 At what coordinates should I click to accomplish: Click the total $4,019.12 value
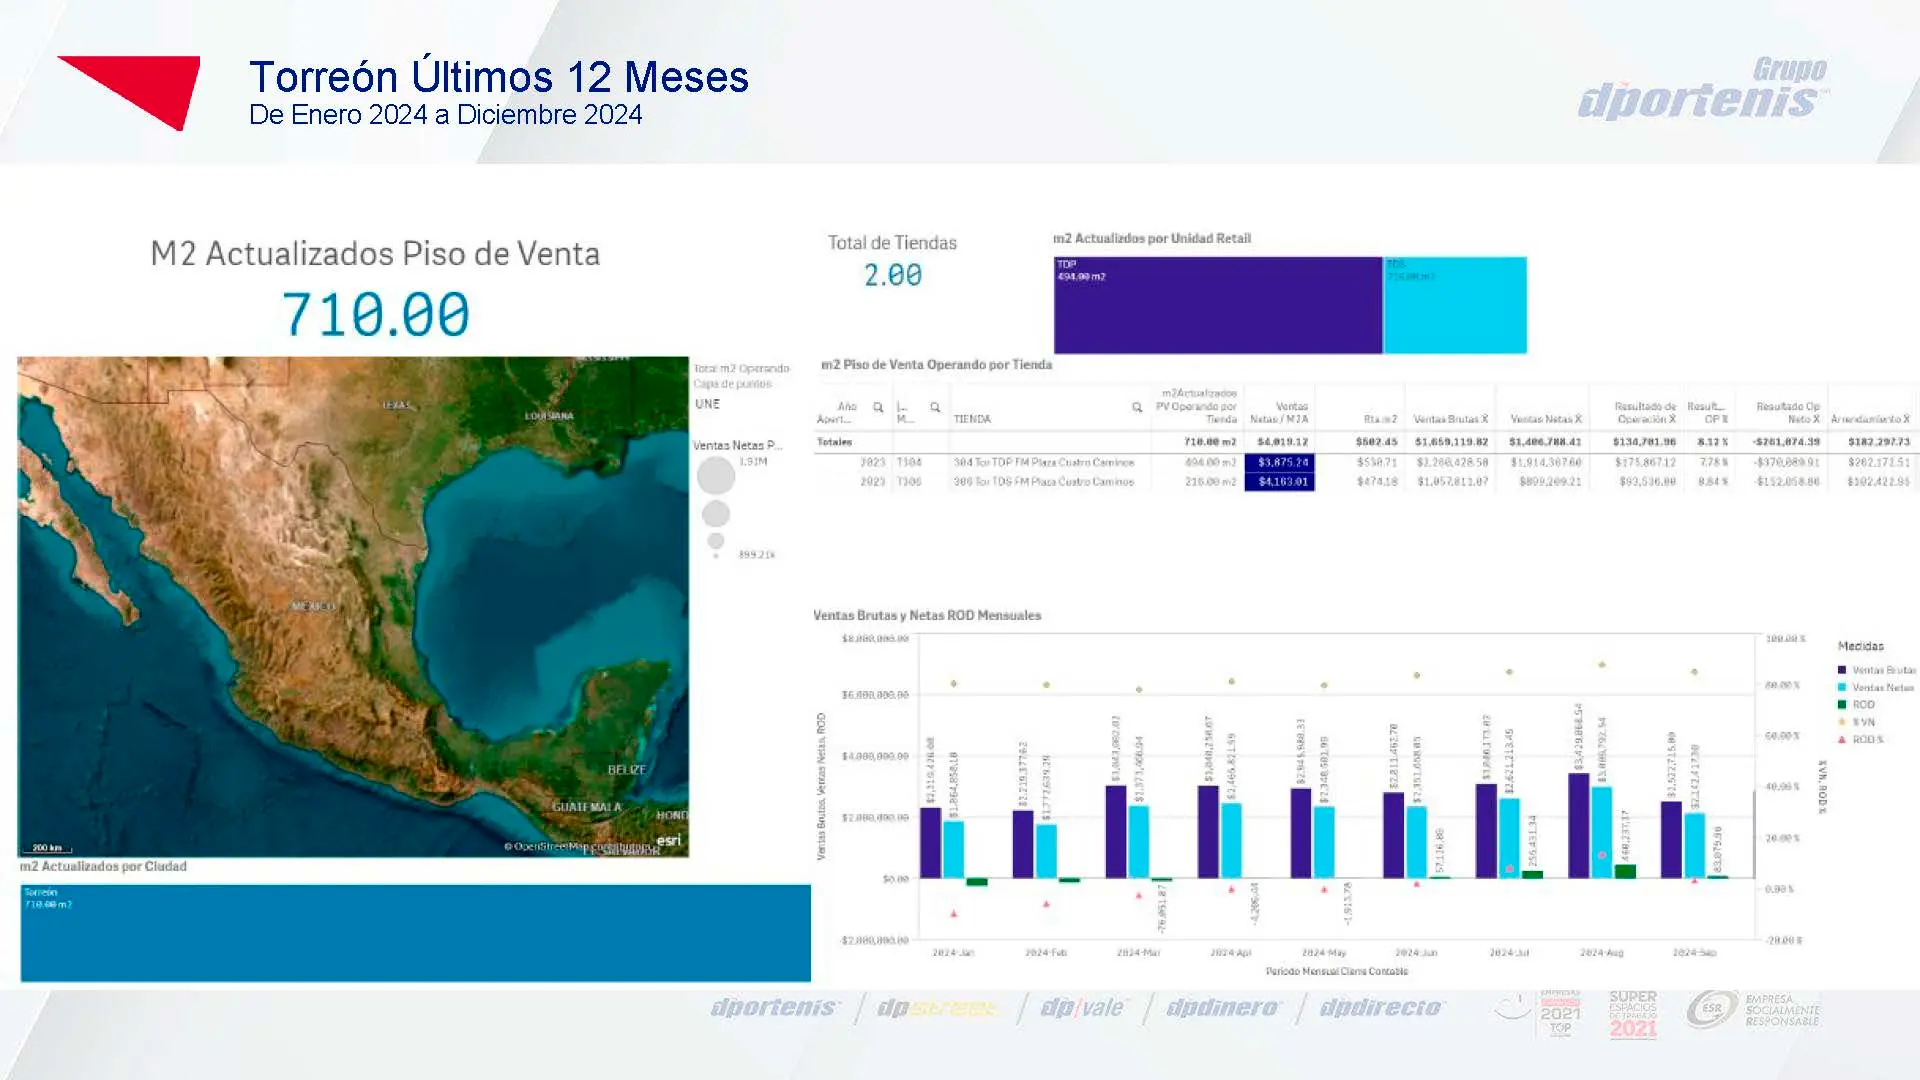(1283, 441)
